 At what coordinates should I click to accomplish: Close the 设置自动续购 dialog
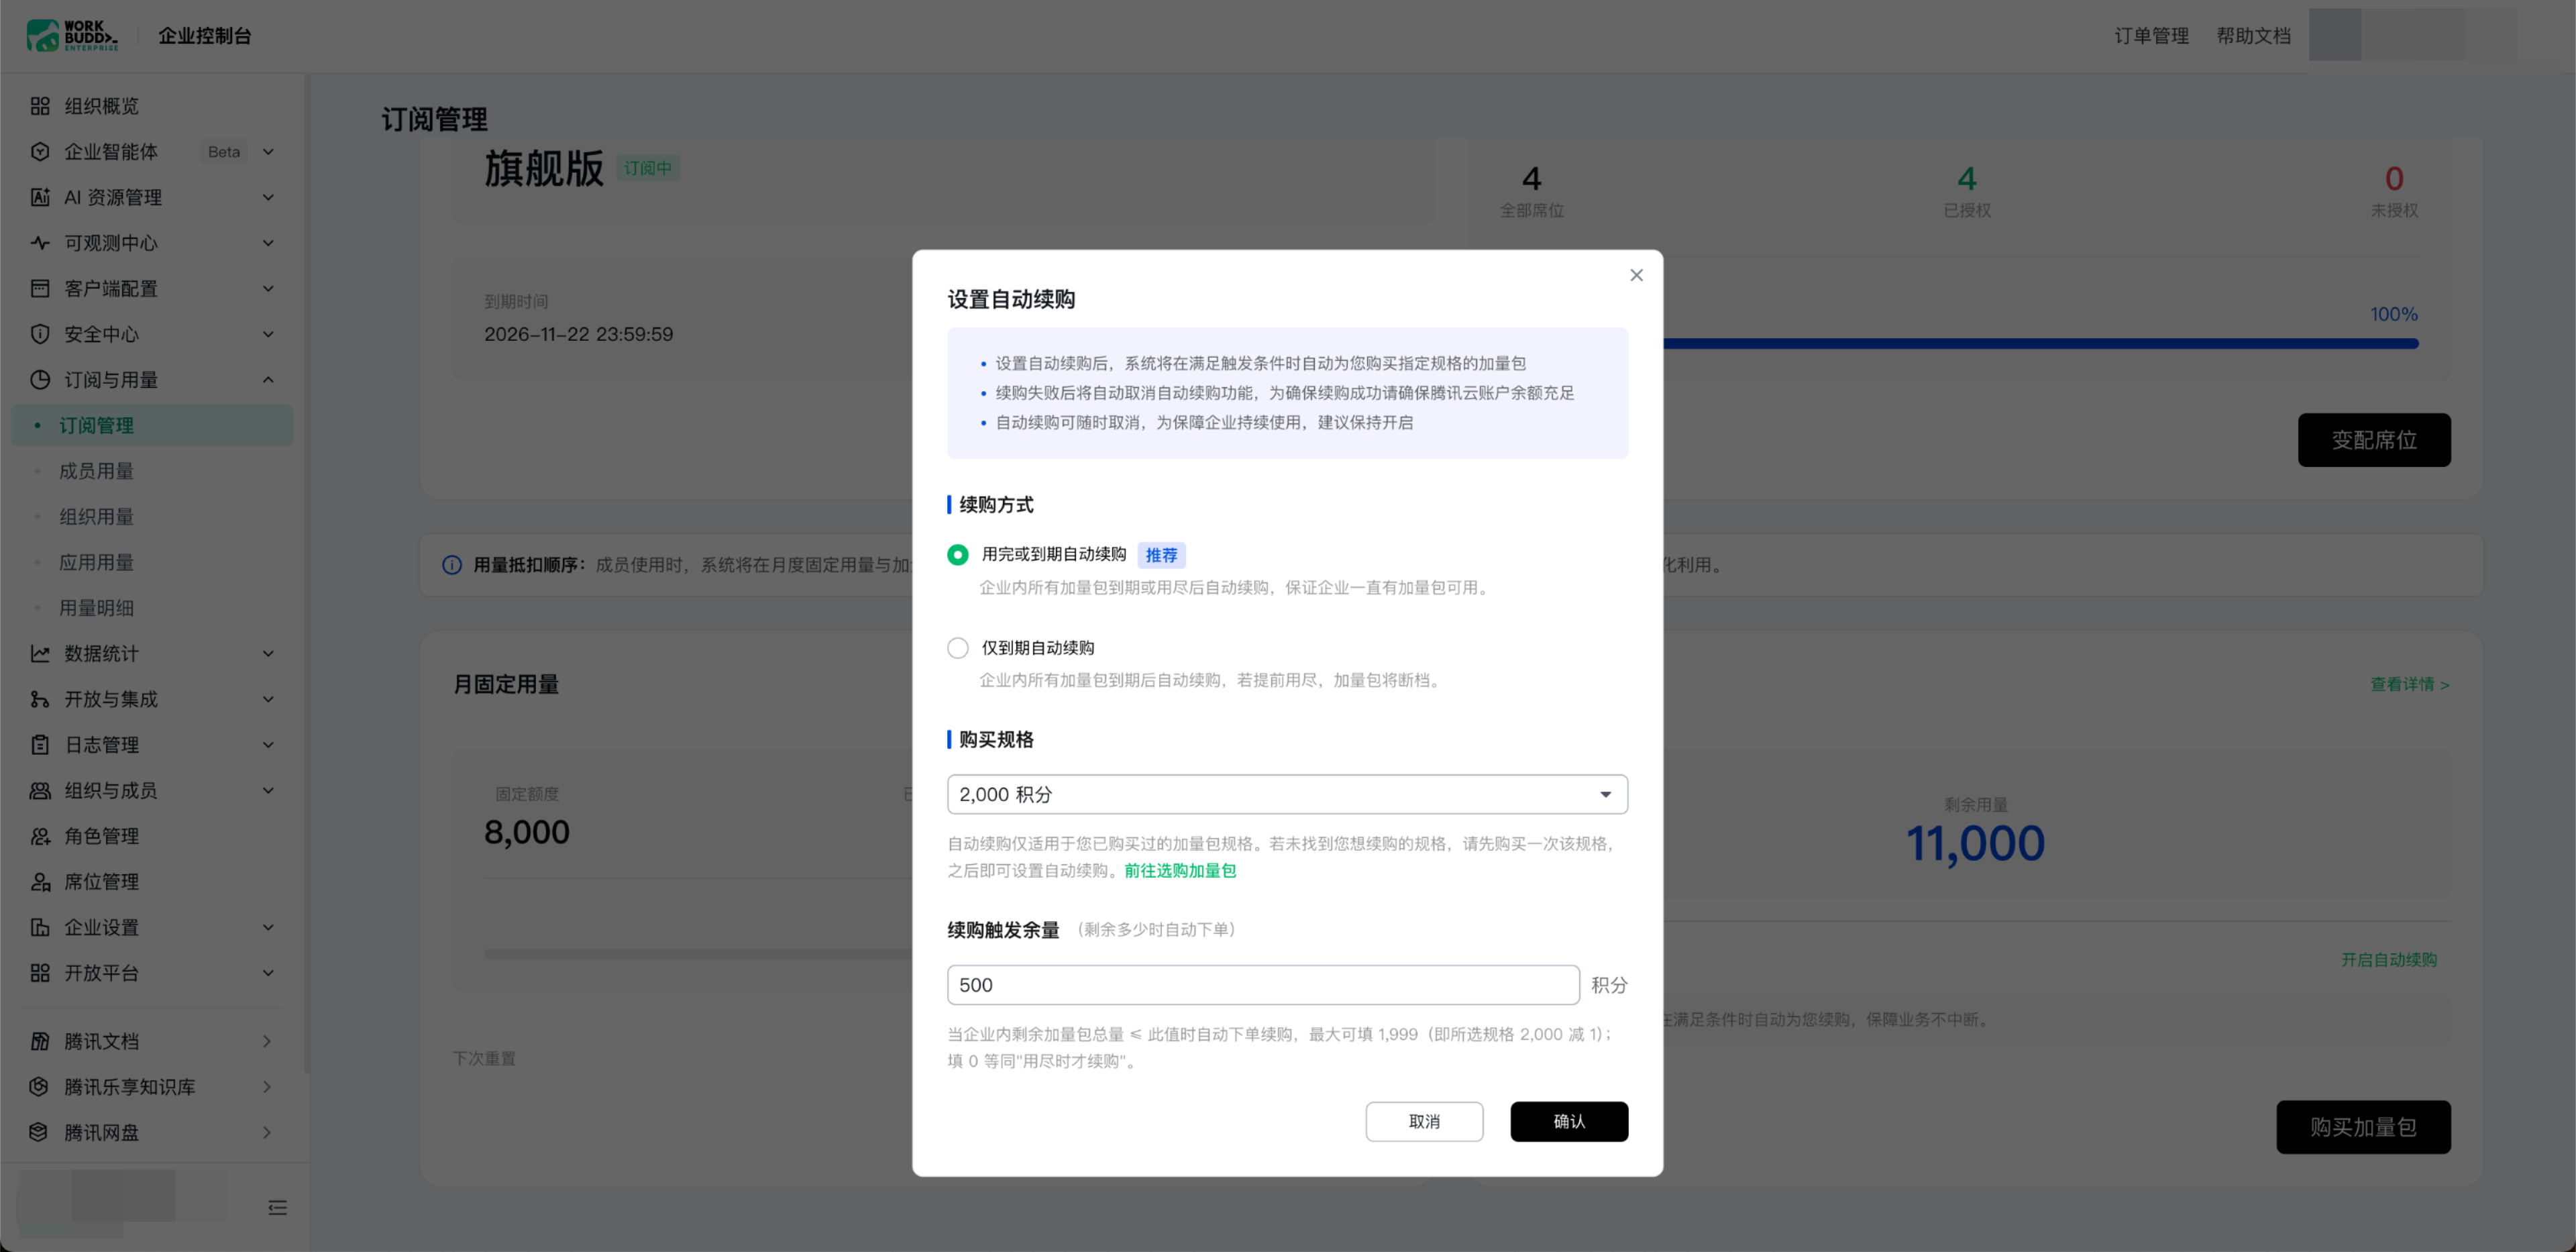coord(1636,275)
